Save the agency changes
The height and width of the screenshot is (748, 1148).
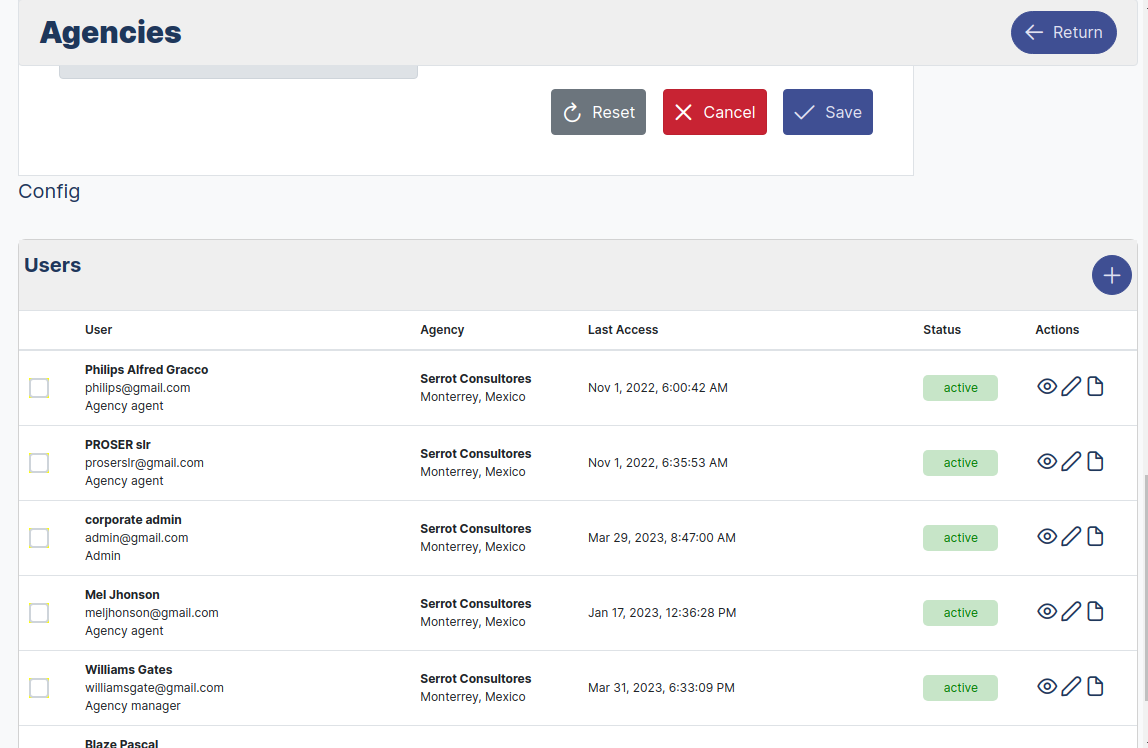827,111
